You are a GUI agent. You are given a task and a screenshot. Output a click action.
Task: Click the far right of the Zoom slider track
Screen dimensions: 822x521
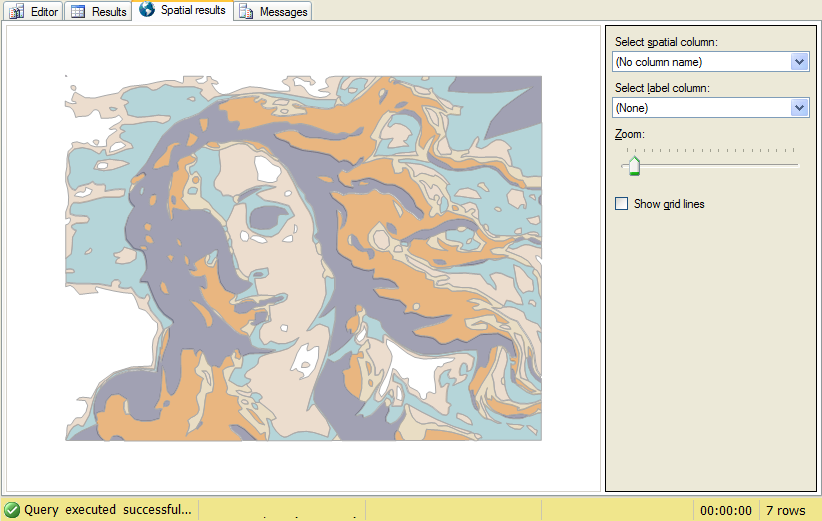click(795, 165)
